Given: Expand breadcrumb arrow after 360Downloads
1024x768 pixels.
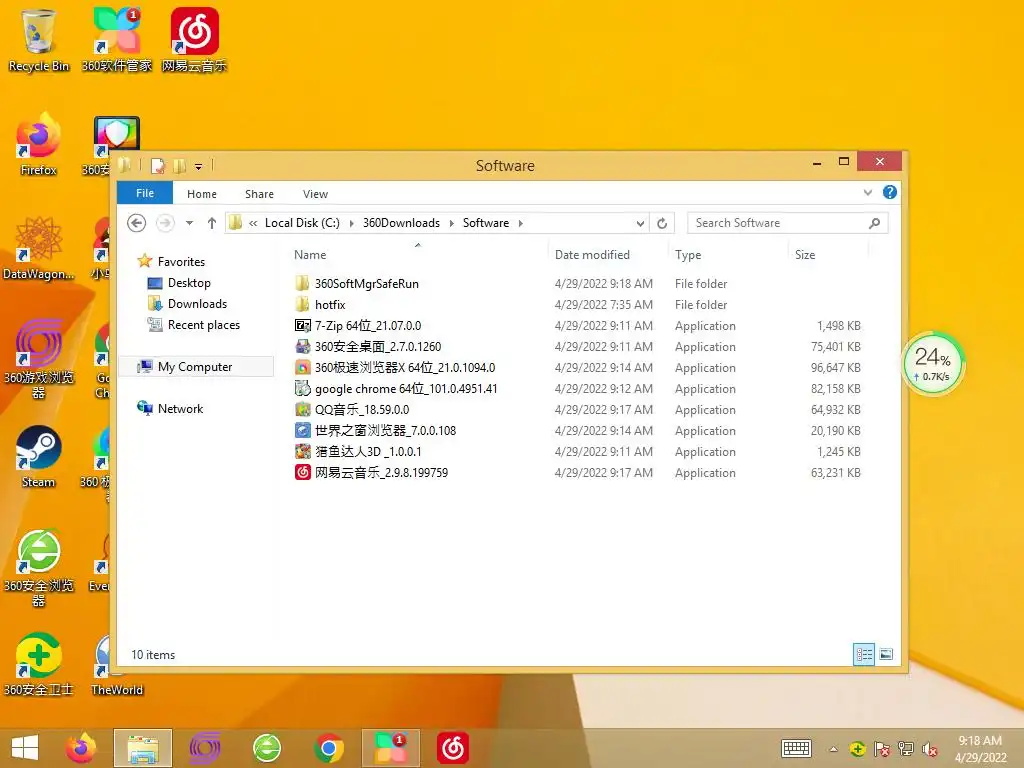Looking at the screenshot, I should [x=451, y=223].
